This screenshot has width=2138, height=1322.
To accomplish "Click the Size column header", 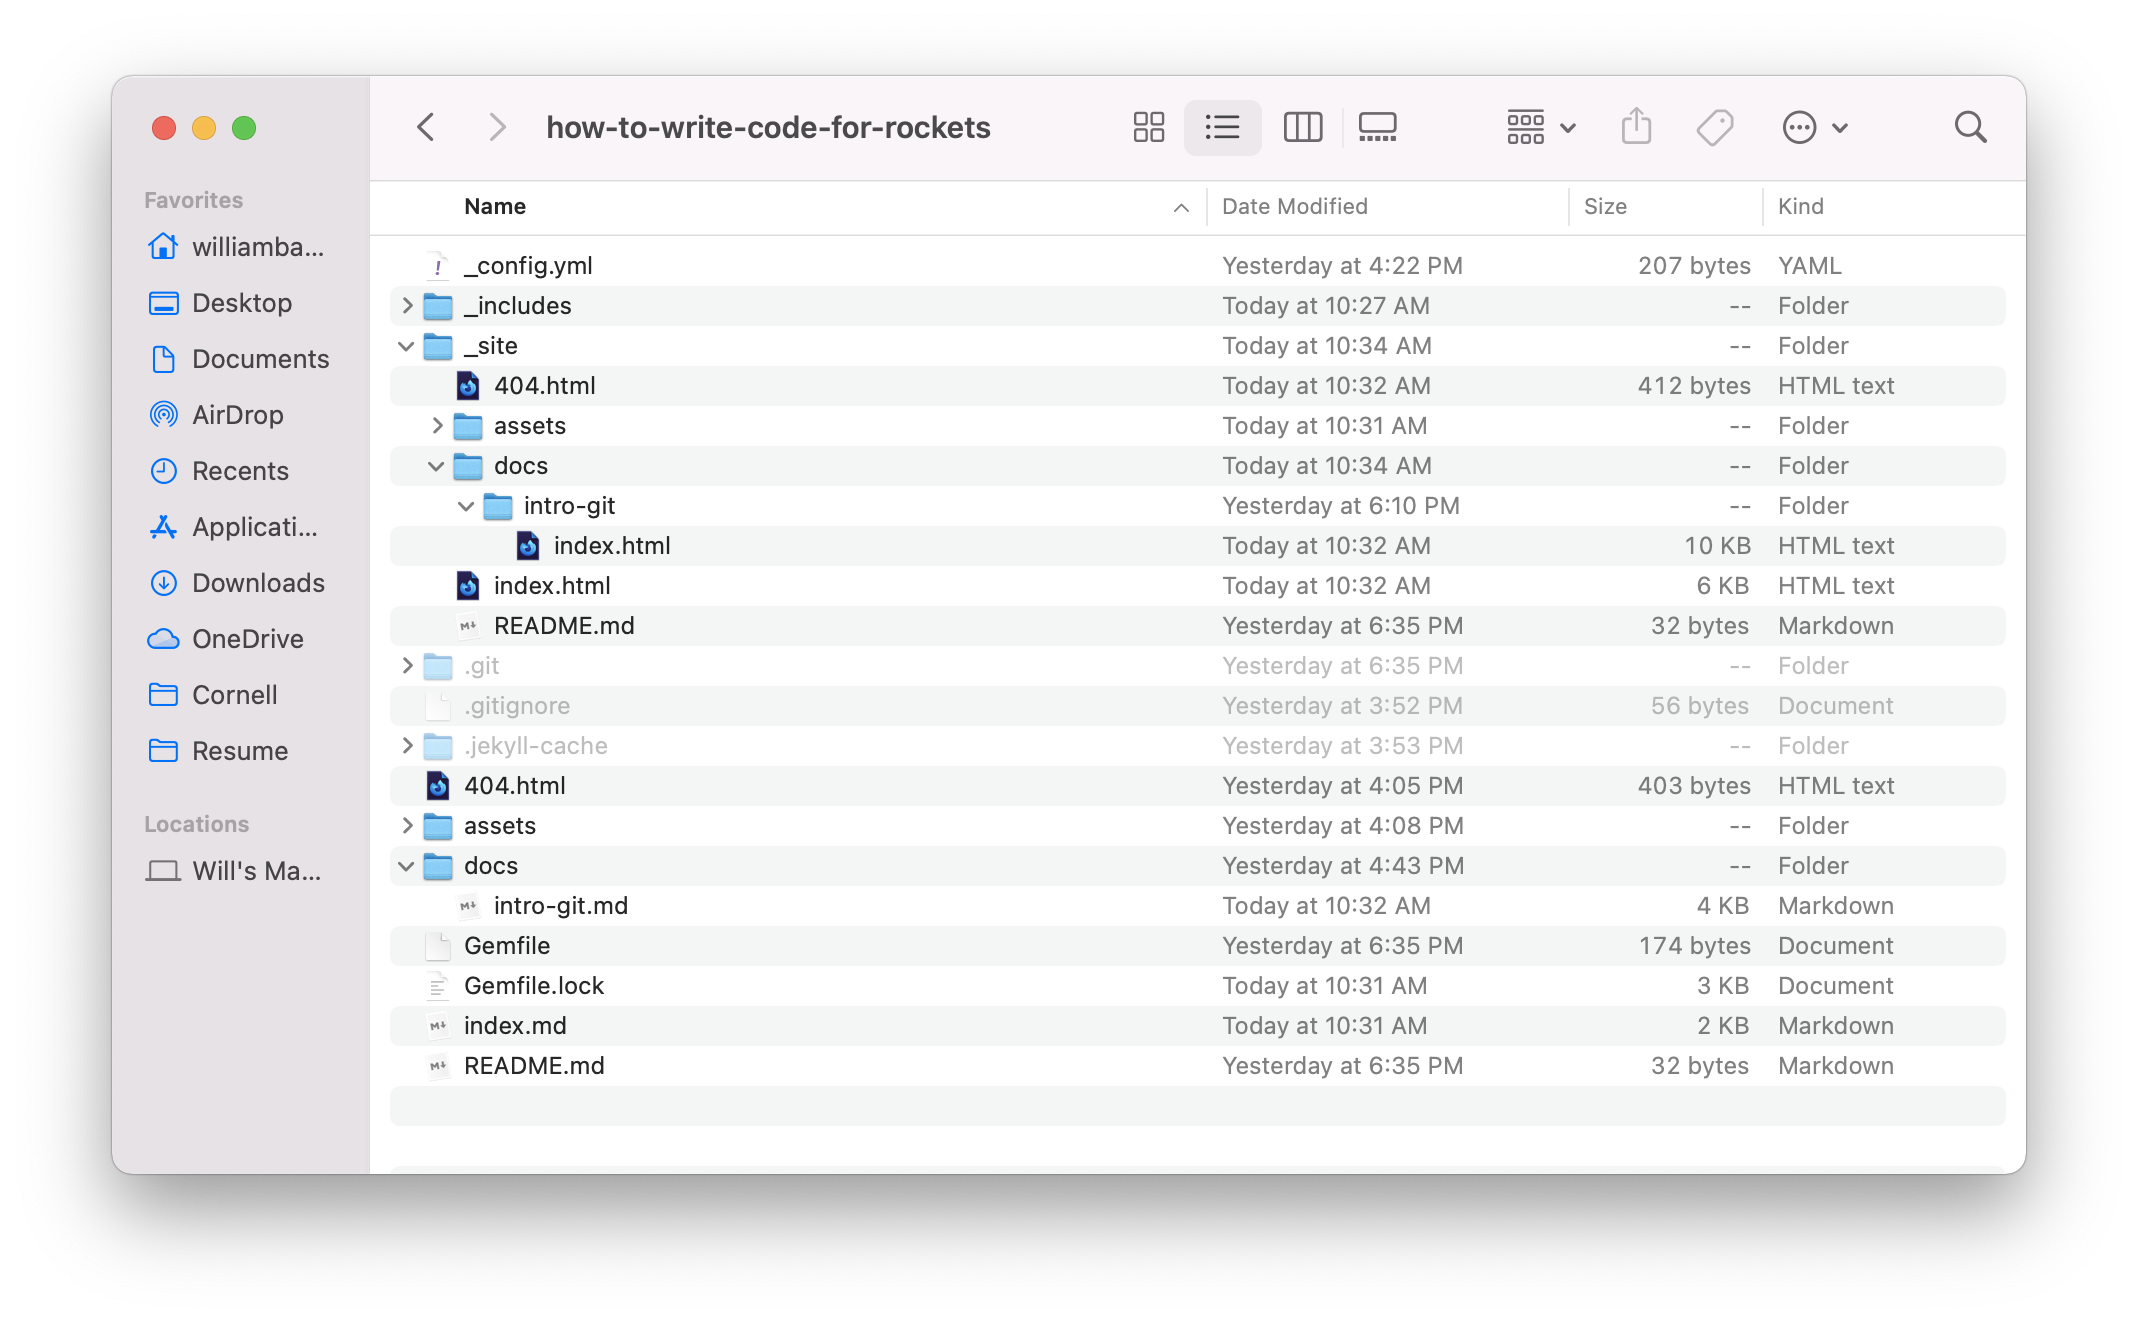I will [x=1606, y=206].
